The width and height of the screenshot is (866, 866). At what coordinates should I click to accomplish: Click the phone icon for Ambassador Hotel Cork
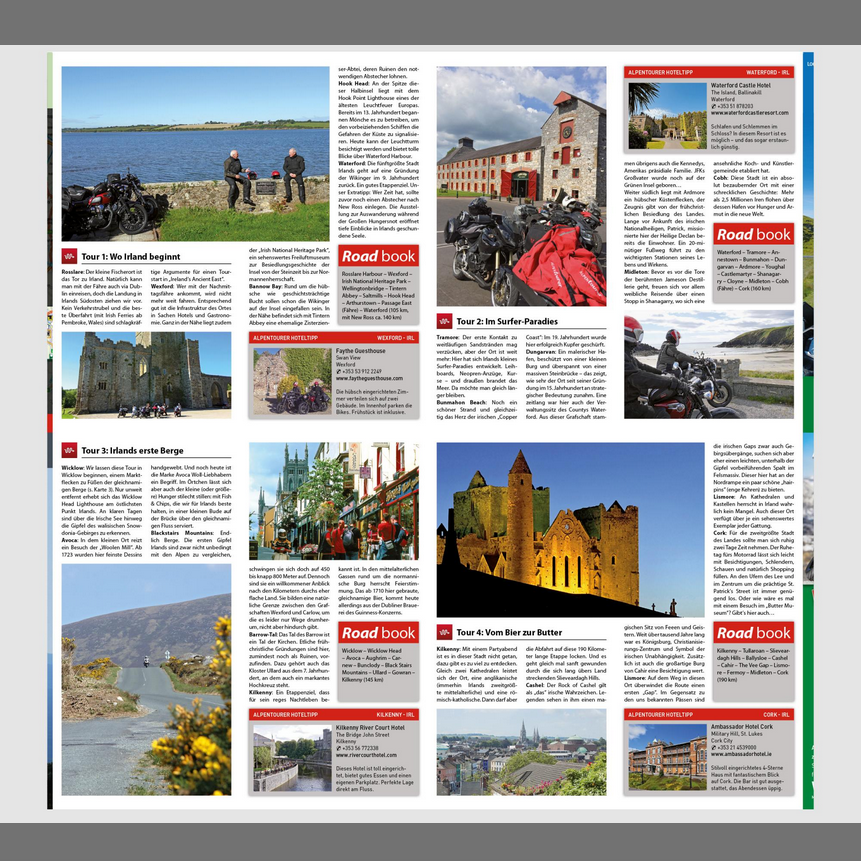tap(716, 747)
